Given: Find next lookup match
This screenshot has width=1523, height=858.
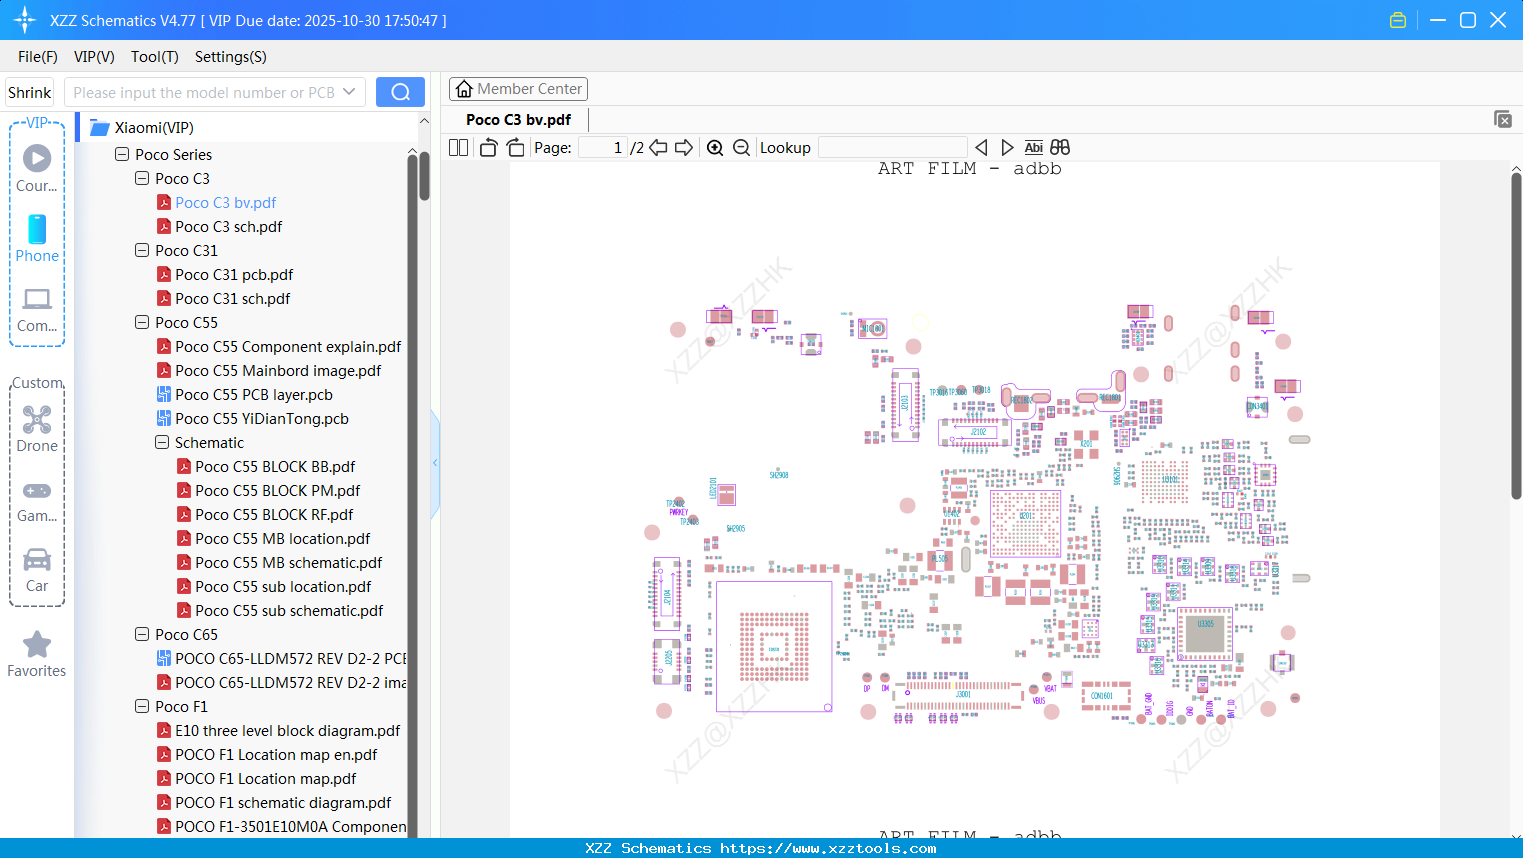Looking at the screenshot, I should point(1007,148).
